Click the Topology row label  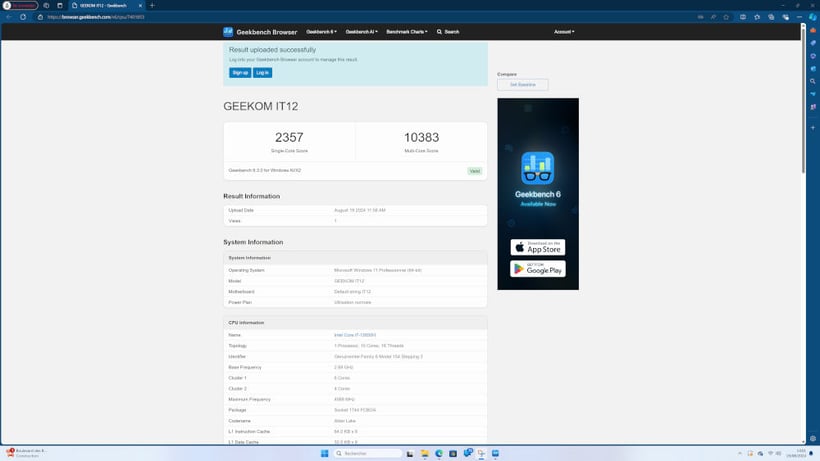coord(237,345)
